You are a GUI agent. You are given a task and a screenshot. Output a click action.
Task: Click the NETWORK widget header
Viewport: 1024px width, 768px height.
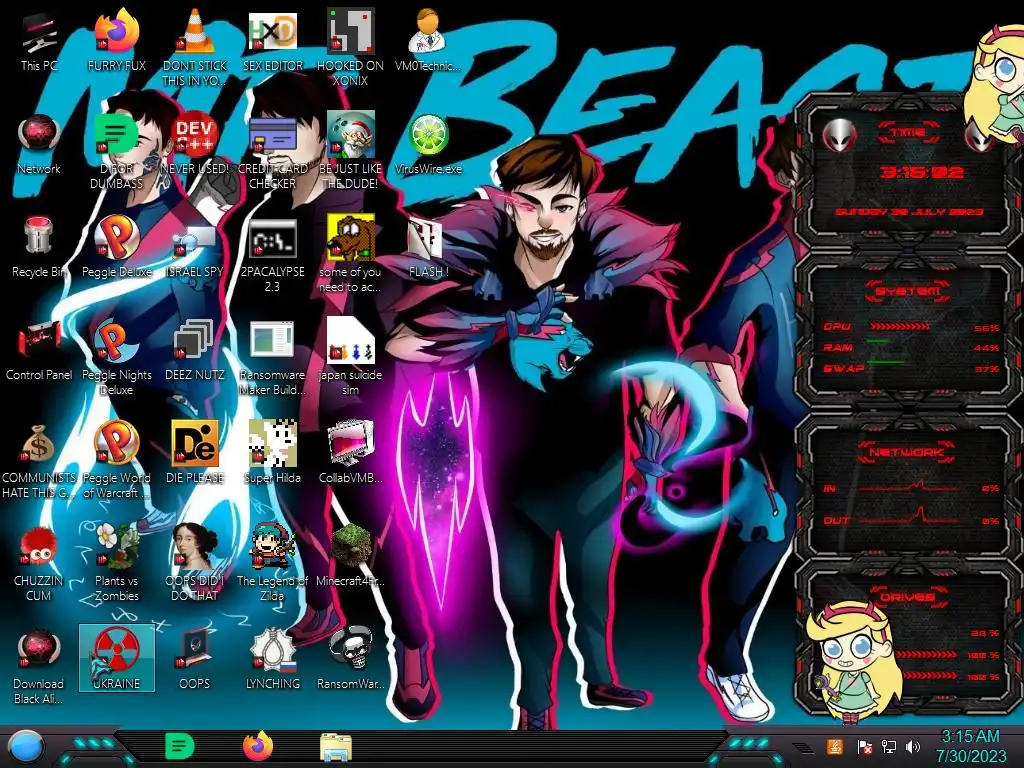click(x=907, y=452)
